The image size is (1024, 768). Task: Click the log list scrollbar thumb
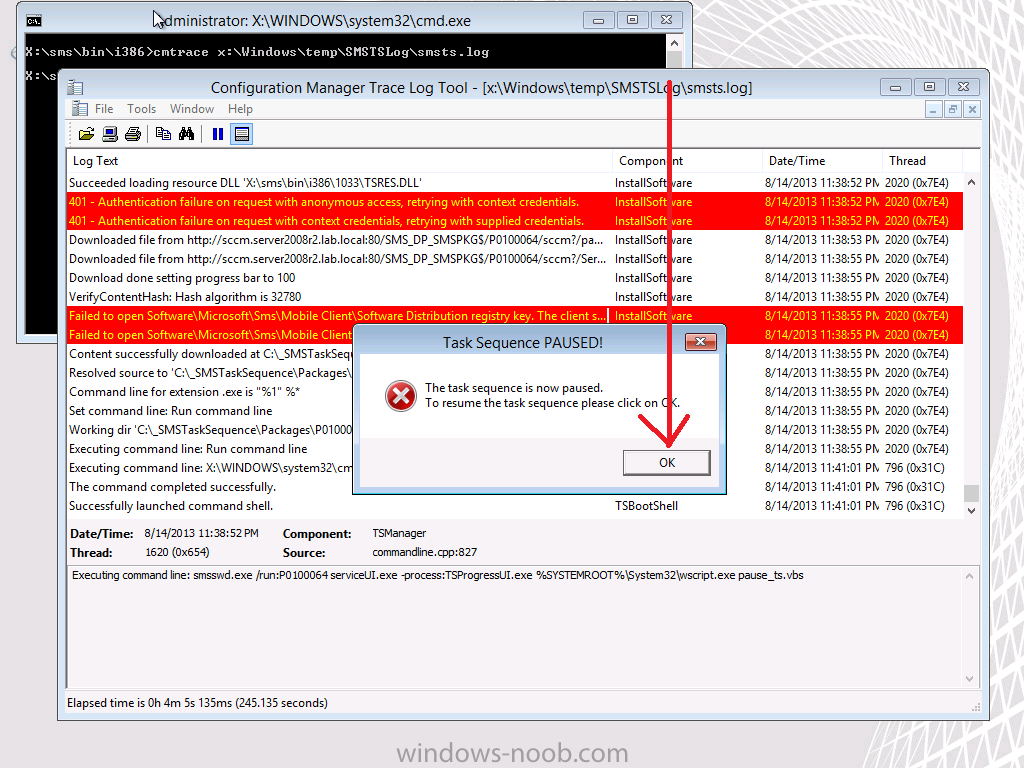coord(971,492)
